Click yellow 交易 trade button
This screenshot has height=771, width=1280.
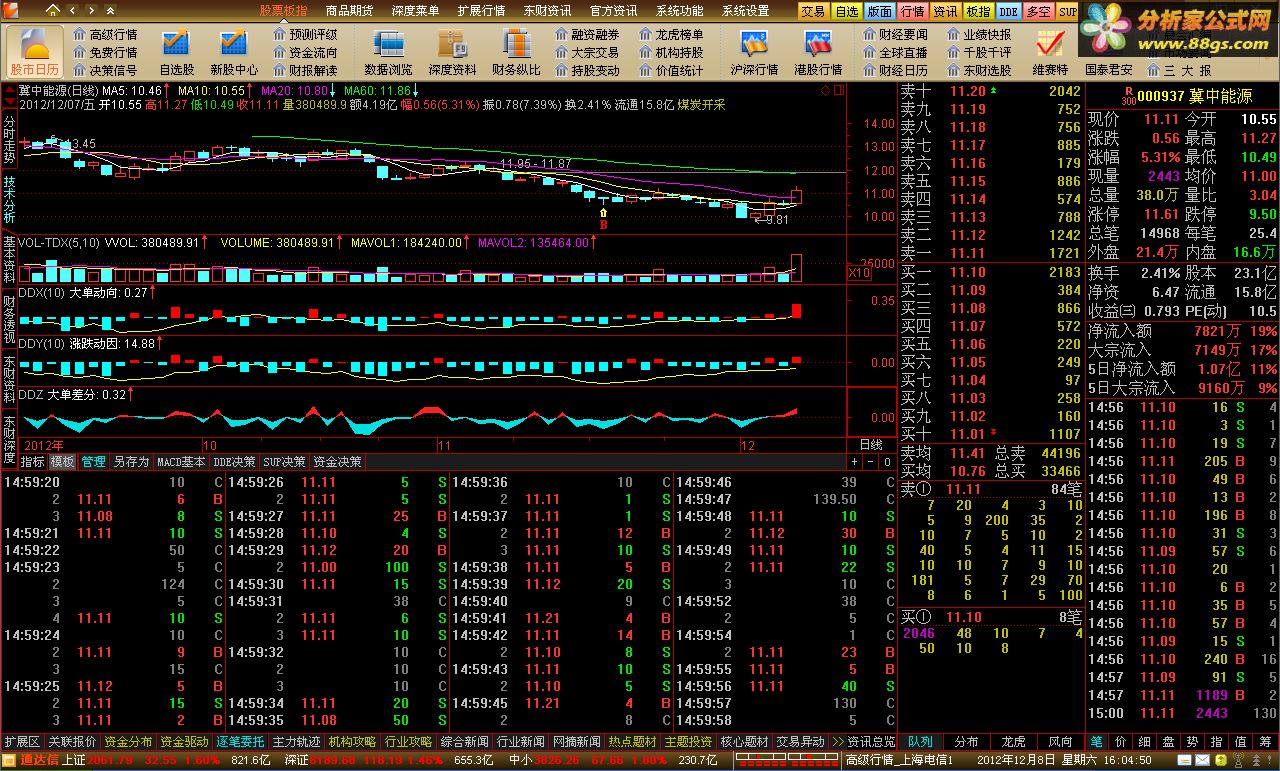(813, 11)
